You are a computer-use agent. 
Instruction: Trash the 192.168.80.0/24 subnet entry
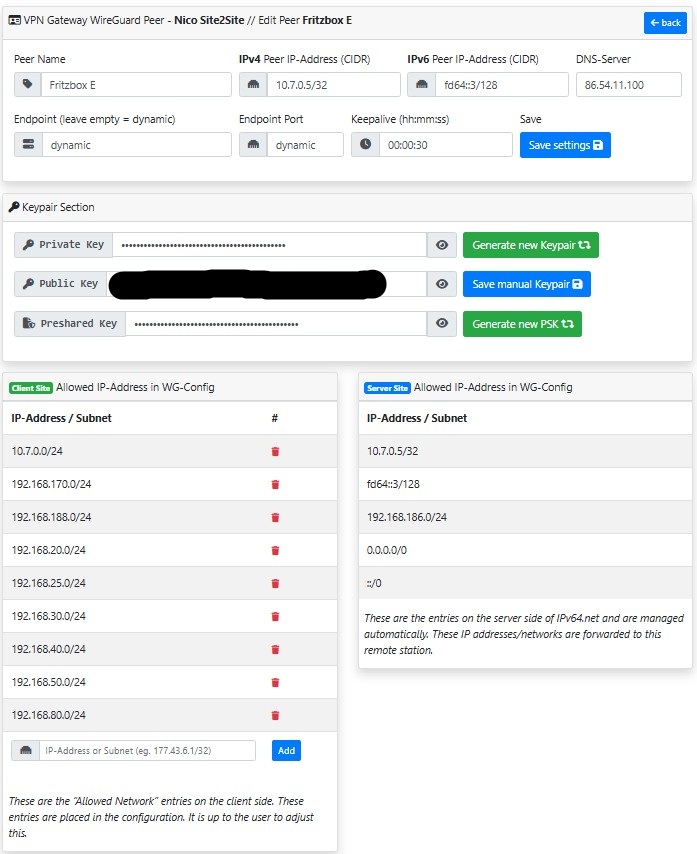click(x=275, y=716)
